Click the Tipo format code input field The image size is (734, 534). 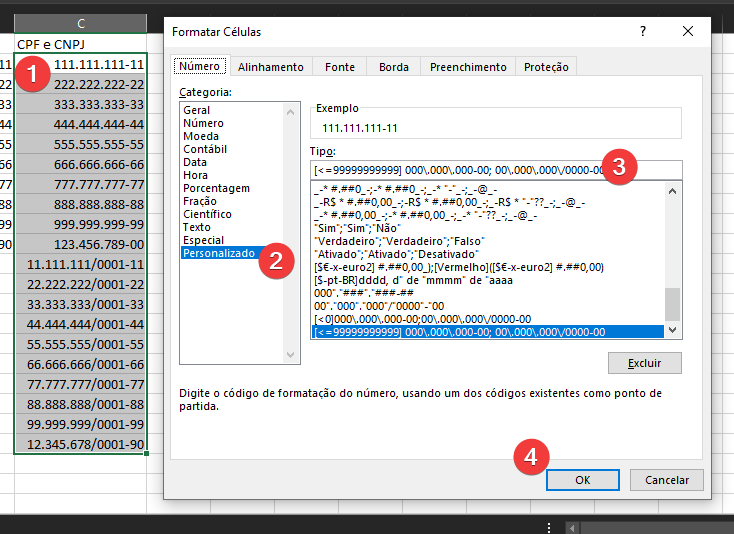click(496, 170)
